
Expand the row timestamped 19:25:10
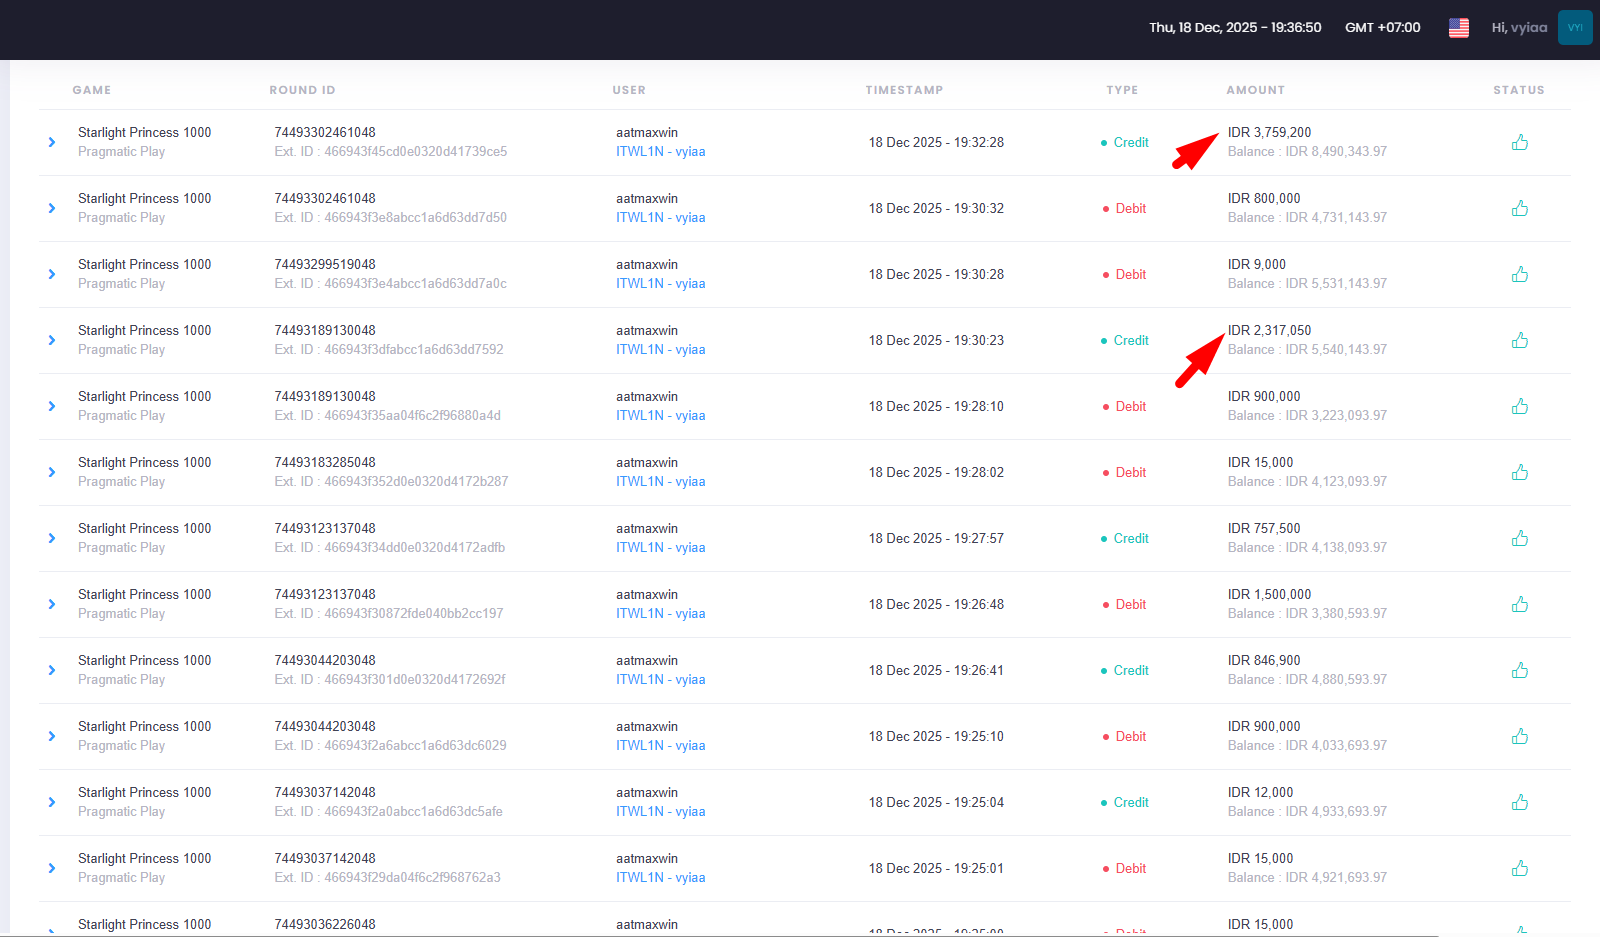[x=52, y=736]
